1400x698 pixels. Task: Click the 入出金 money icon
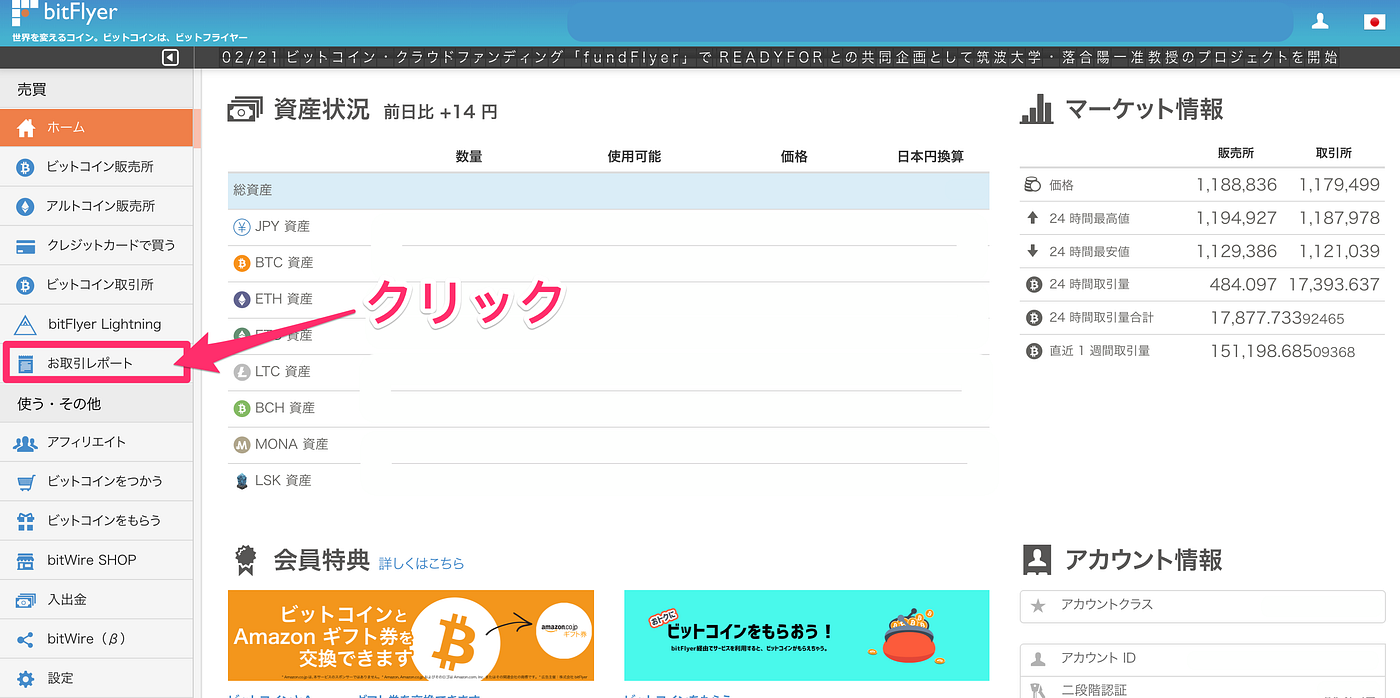[x=26, y=600]
